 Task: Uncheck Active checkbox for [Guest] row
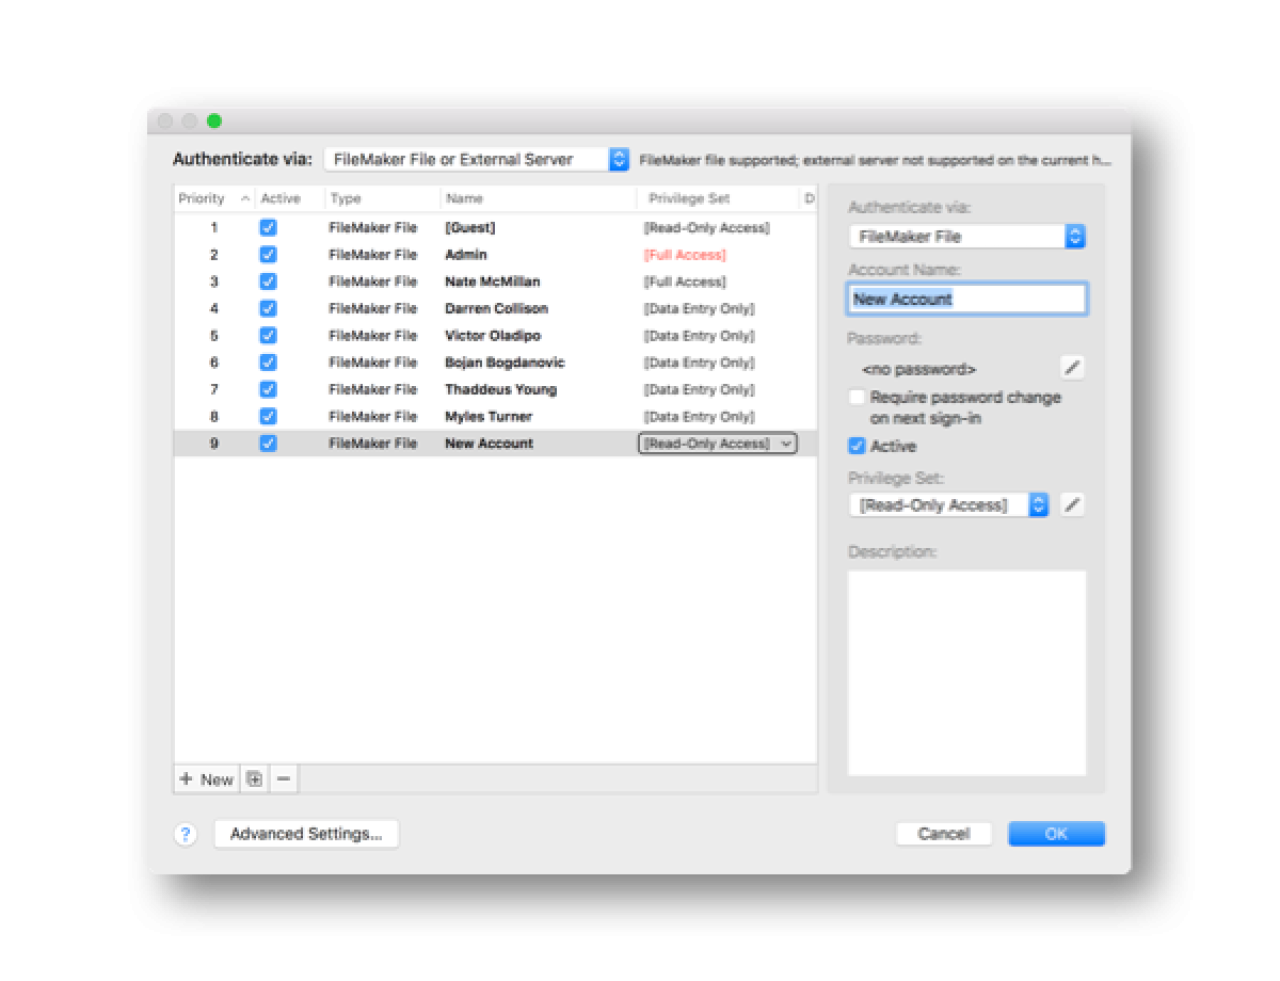tap(268, 228)
